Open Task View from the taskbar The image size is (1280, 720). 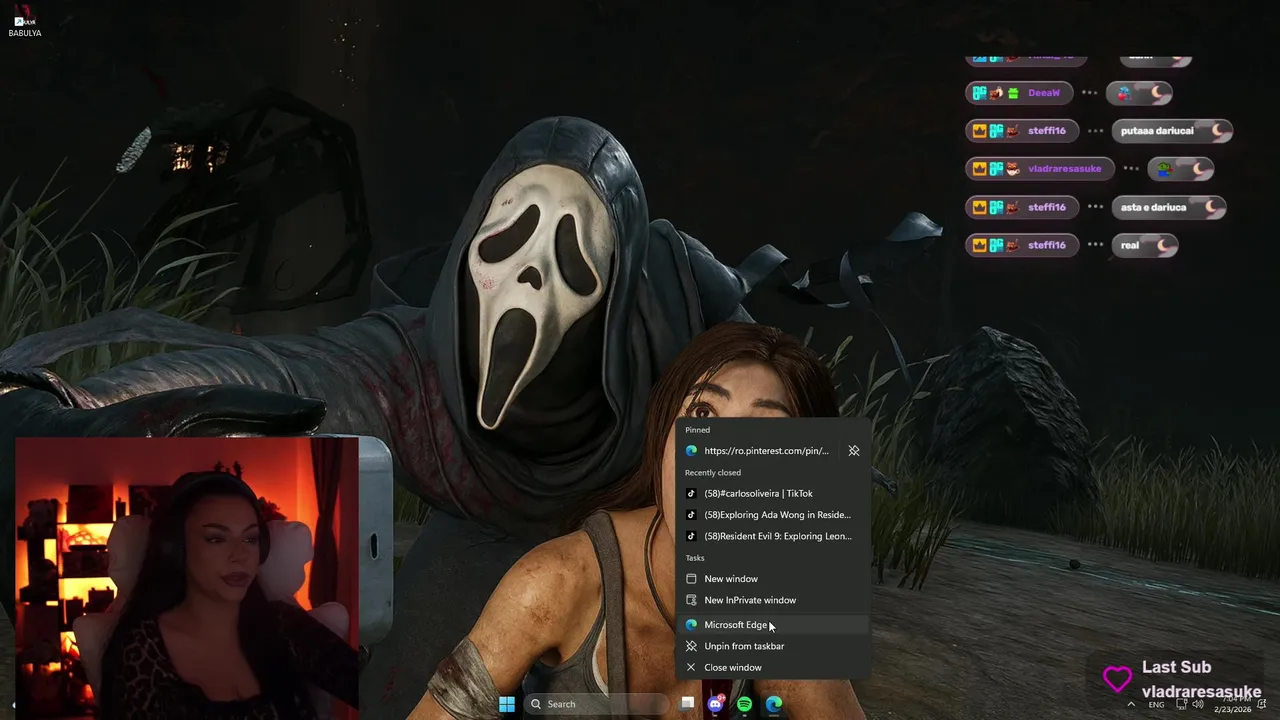(687, 704)
